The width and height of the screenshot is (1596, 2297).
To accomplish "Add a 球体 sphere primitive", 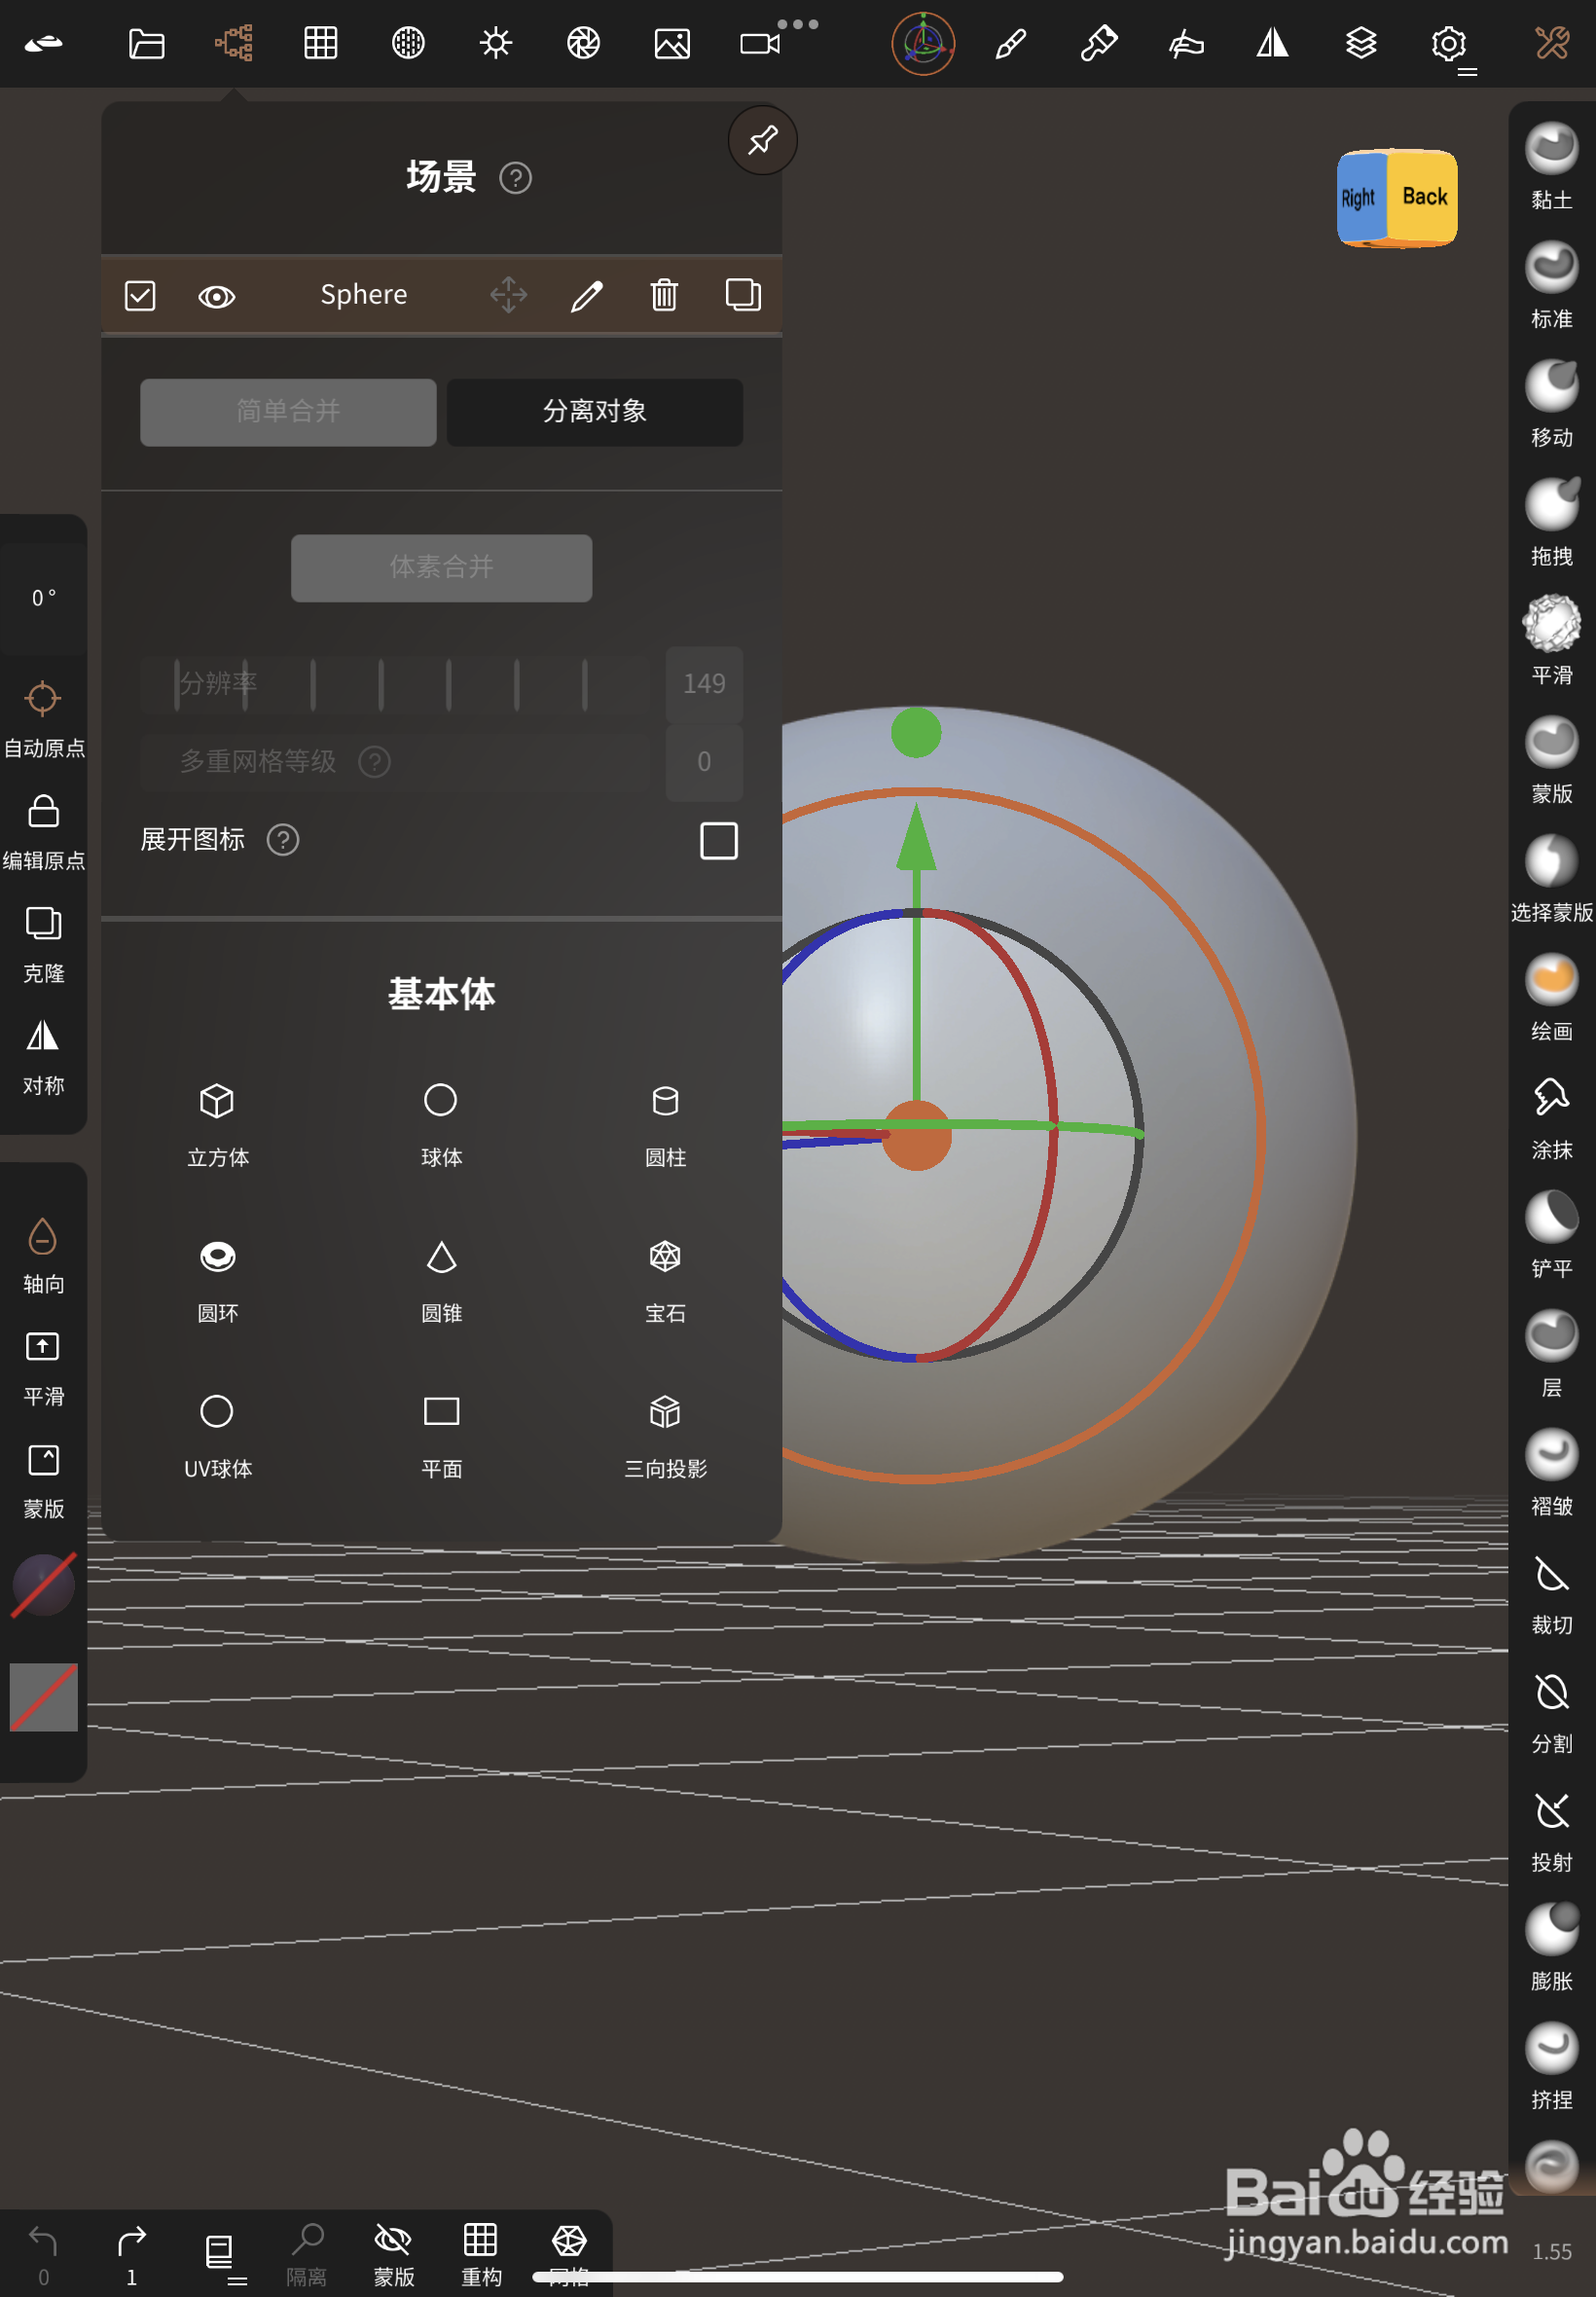I will click(441, 1125).
